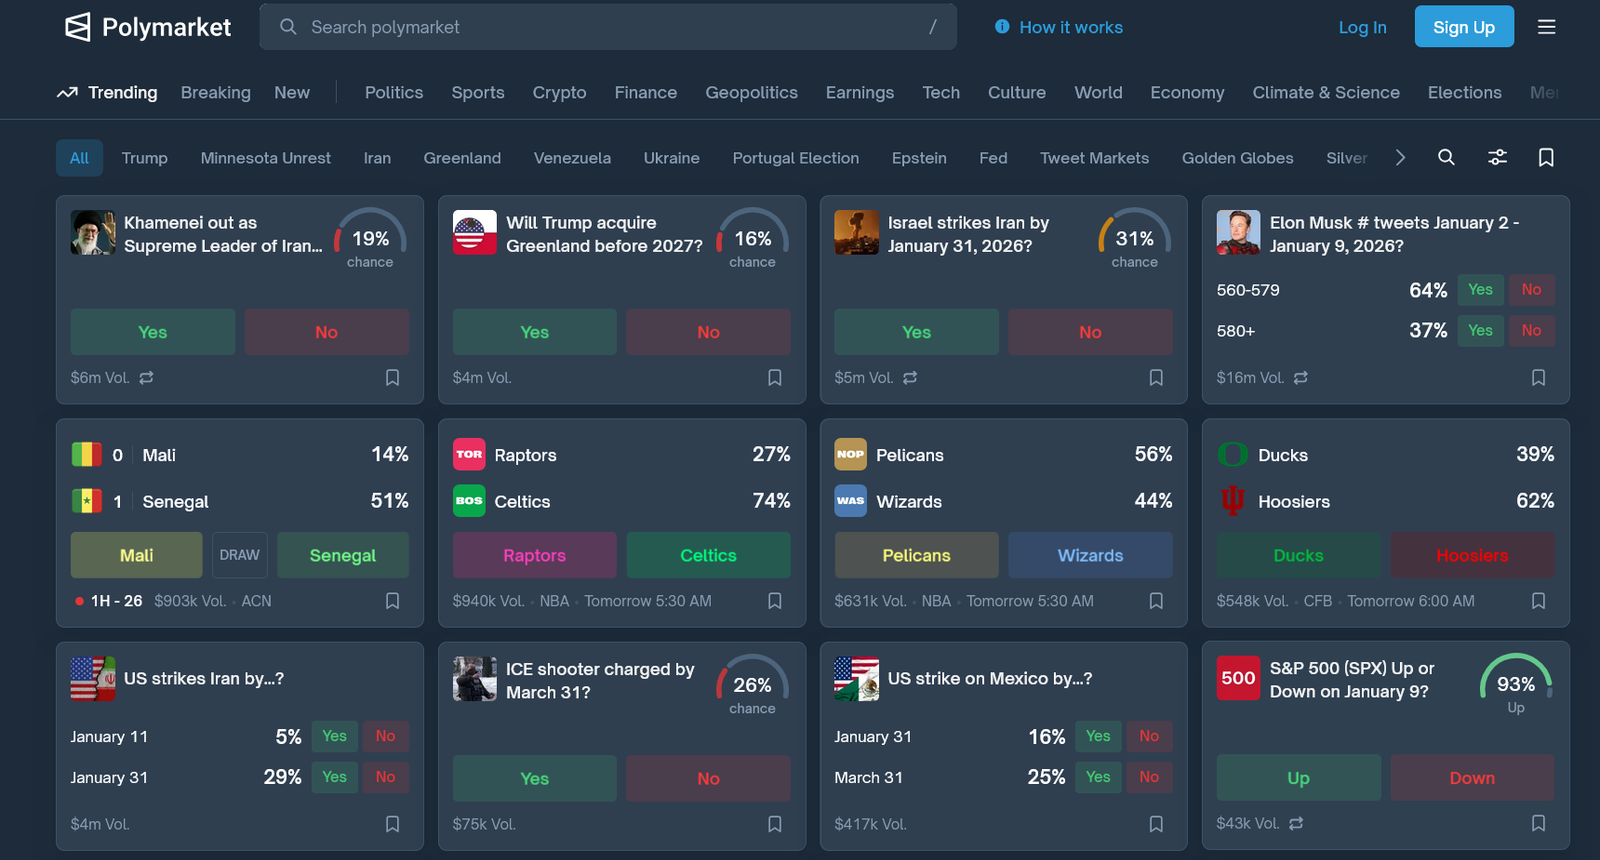Click the Elon Musk market thumbnail
This screenshot has width=1600, height=860.
1238,233
